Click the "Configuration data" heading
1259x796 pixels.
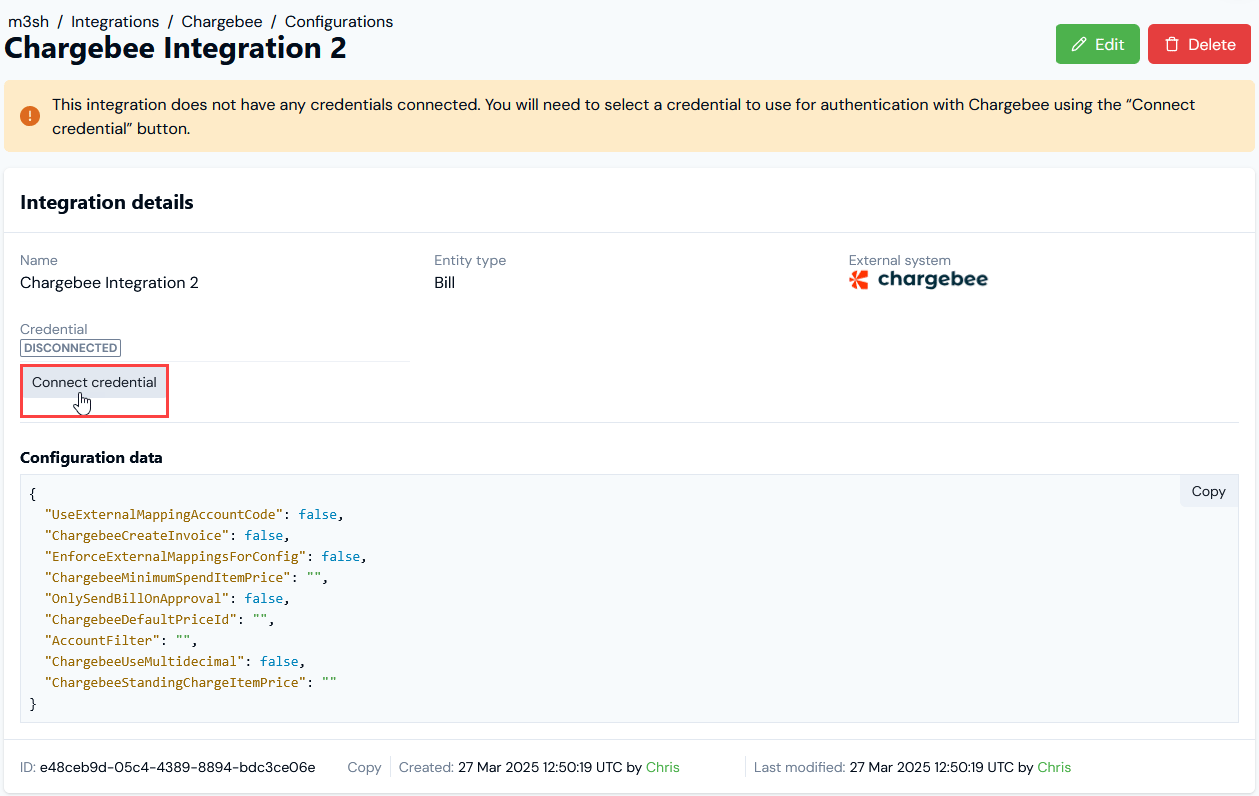(91, 457)
